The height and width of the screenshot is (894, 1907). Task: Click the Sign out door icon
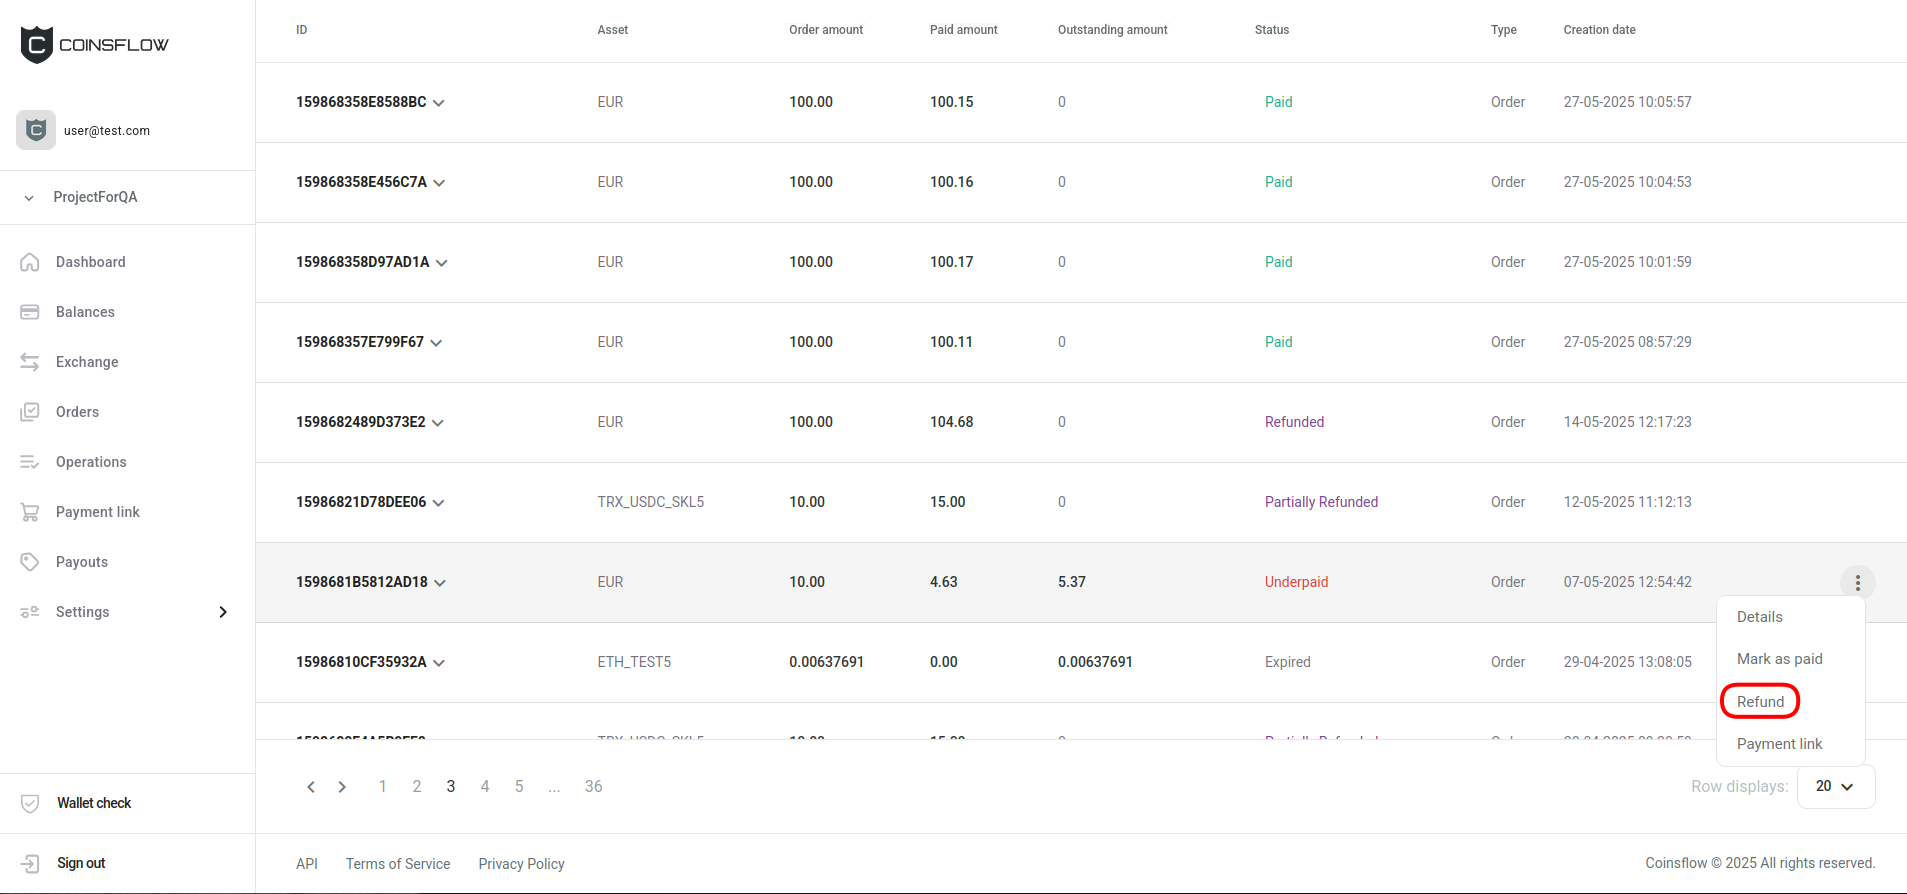pos(30,863)
